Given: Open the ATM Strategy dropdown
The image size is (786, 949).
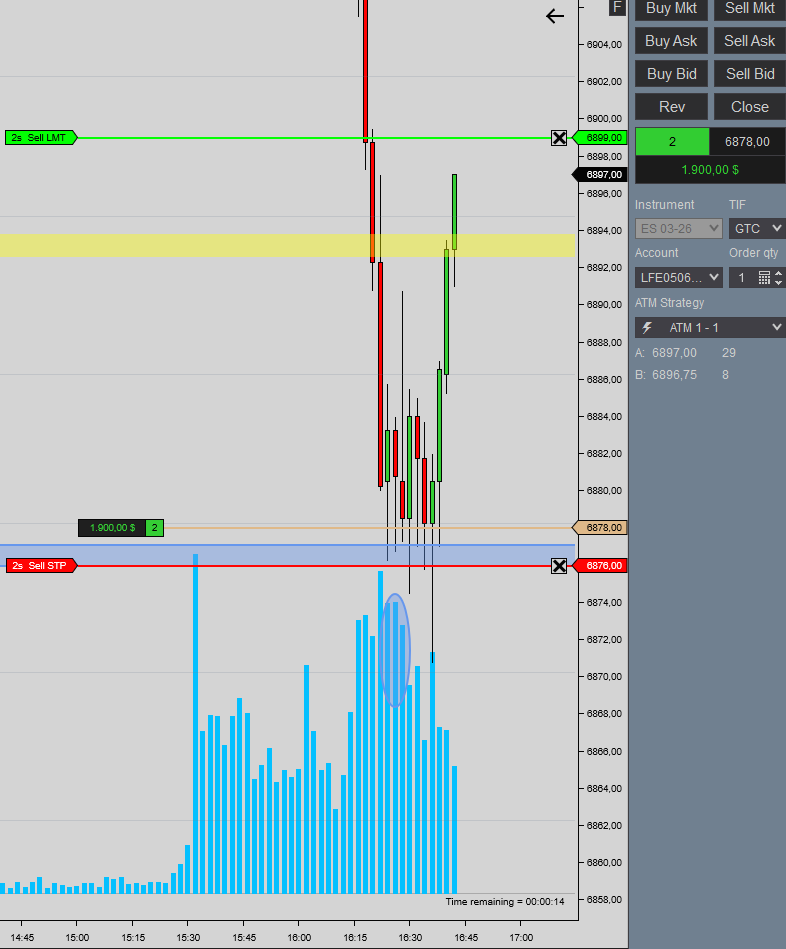Looking at the screenshot, I should [710, 327].
